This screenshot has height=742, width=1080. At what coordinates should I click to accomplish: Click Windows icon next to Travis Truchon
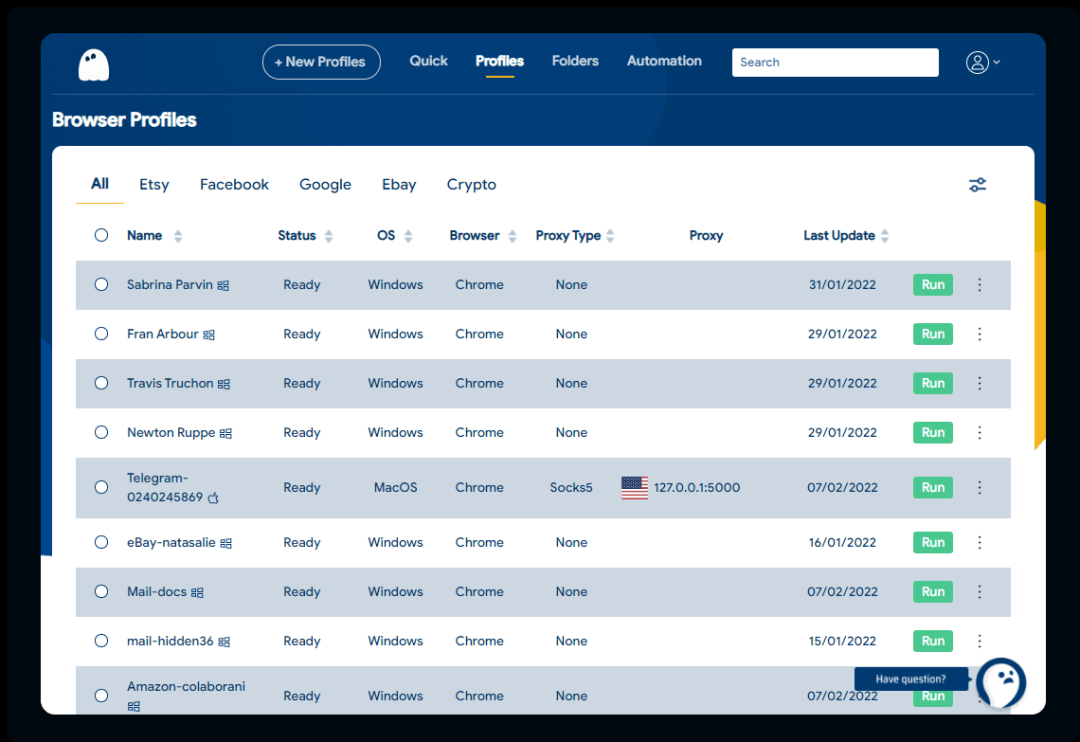click(x=224, y=384)
